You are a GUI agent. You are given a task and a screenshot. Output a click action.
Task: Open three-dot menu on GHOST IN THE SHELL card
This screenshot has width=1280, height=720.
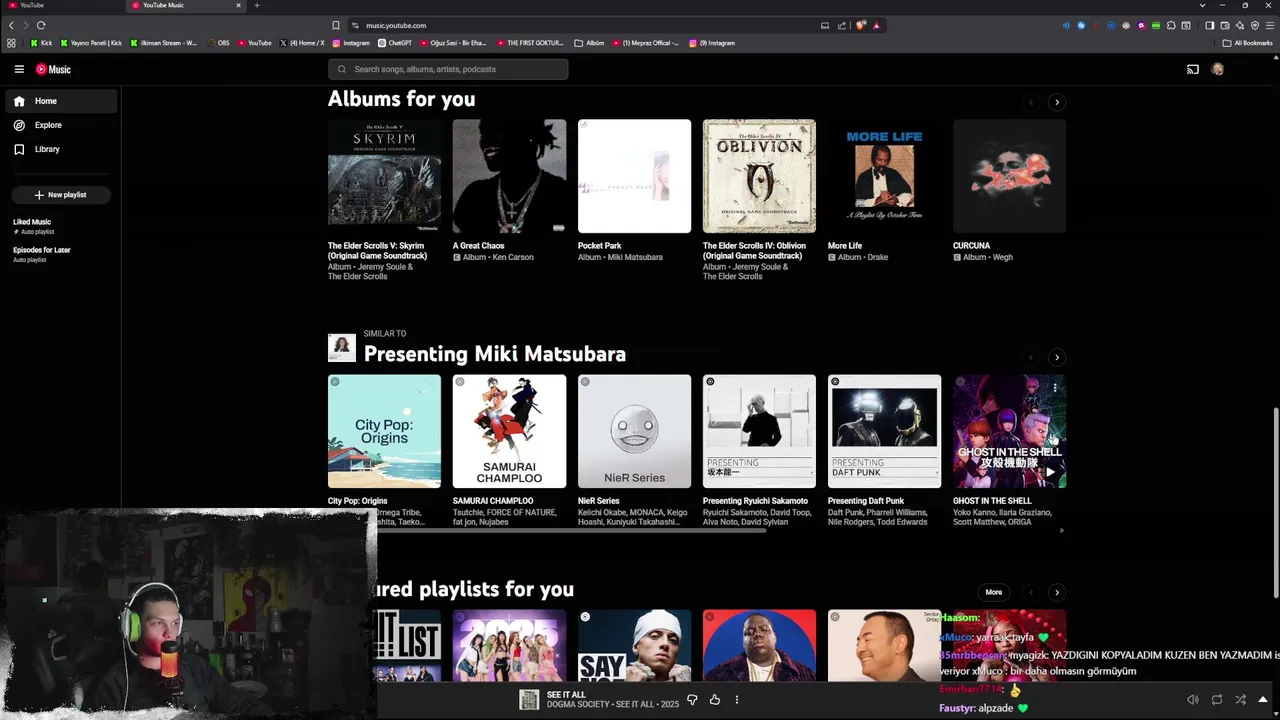(1055, 387)
